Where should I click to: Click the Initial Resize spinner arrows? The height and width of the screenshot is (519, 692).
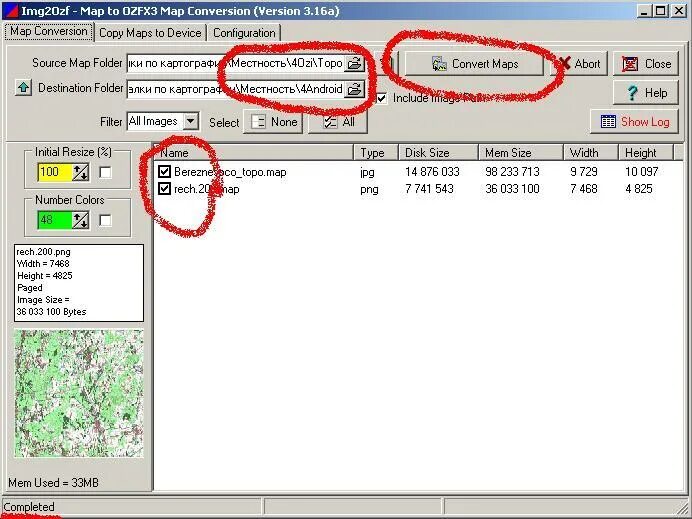click(80, 172)
